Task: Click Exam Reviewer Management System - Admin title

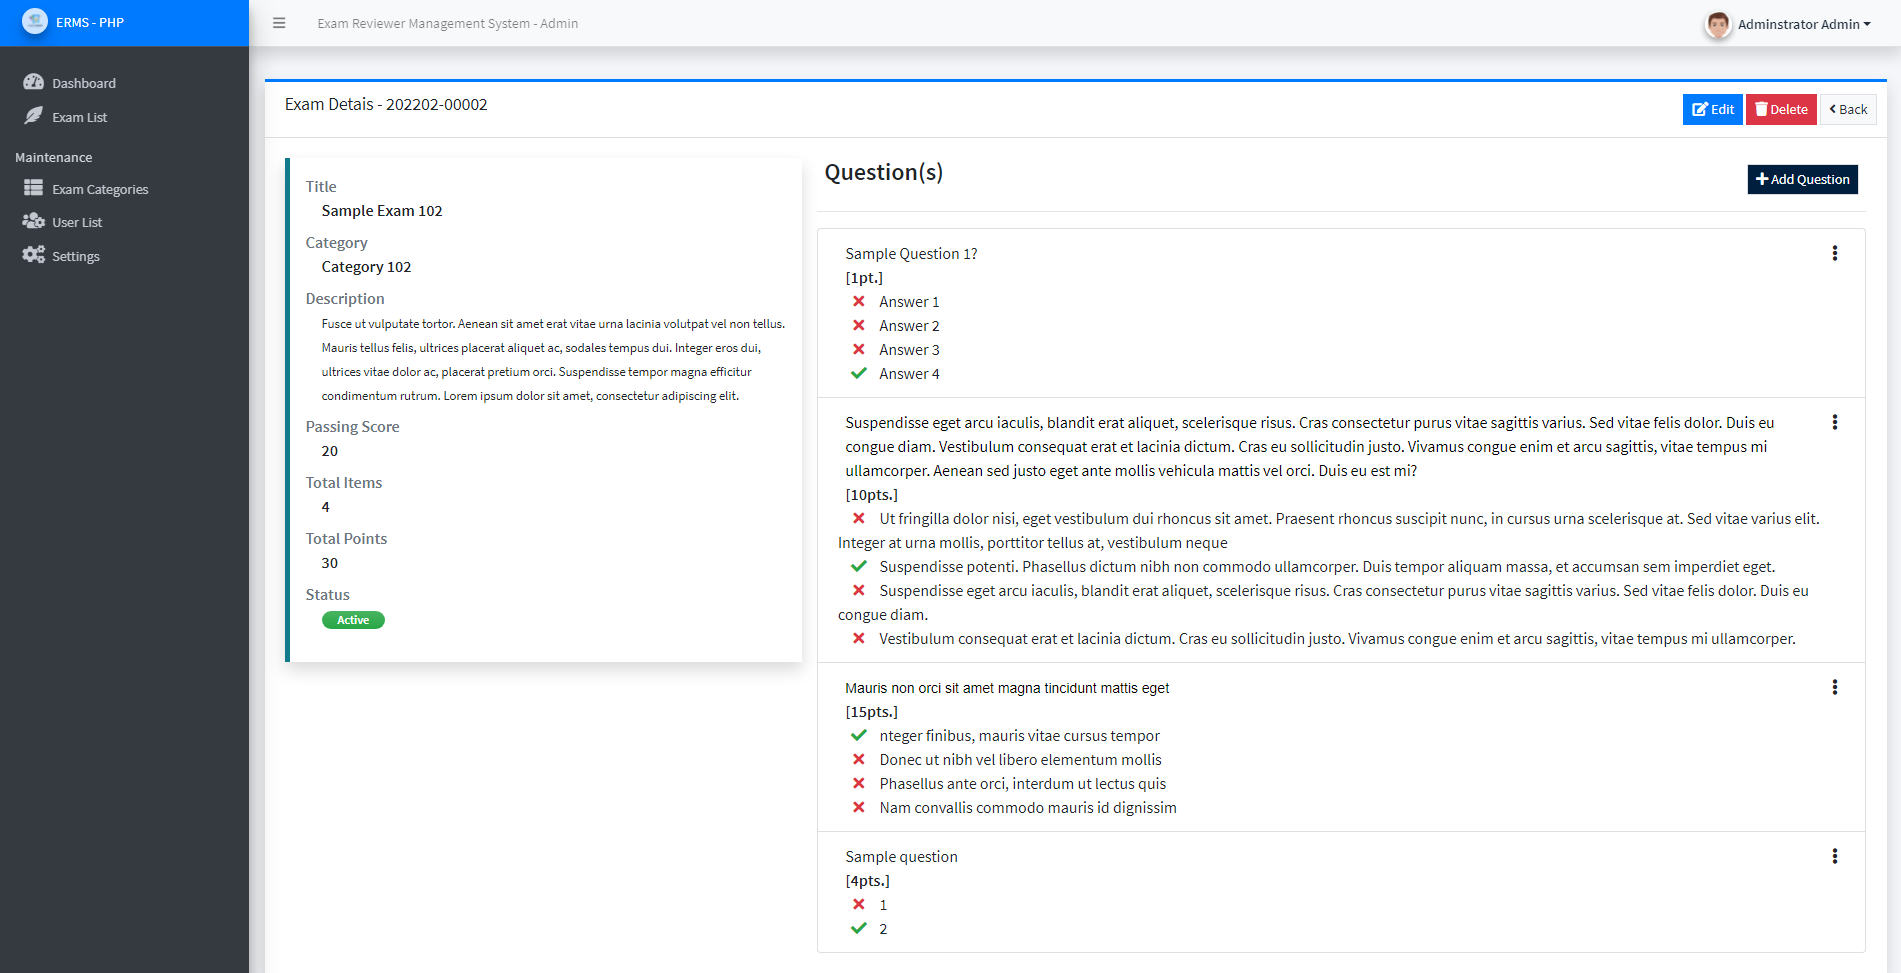Action: coord(448,23)
